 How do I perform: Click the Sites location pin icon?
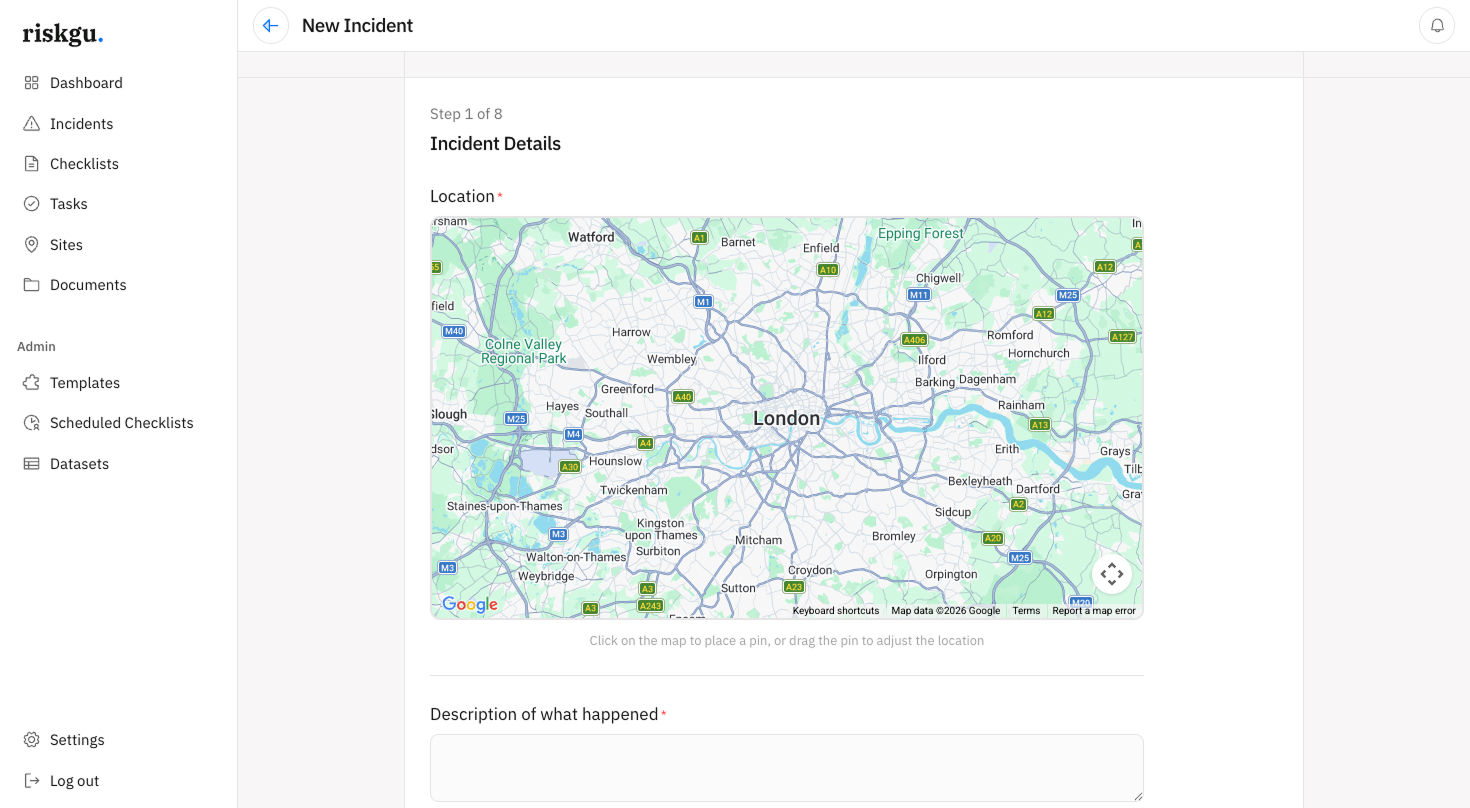32,245
